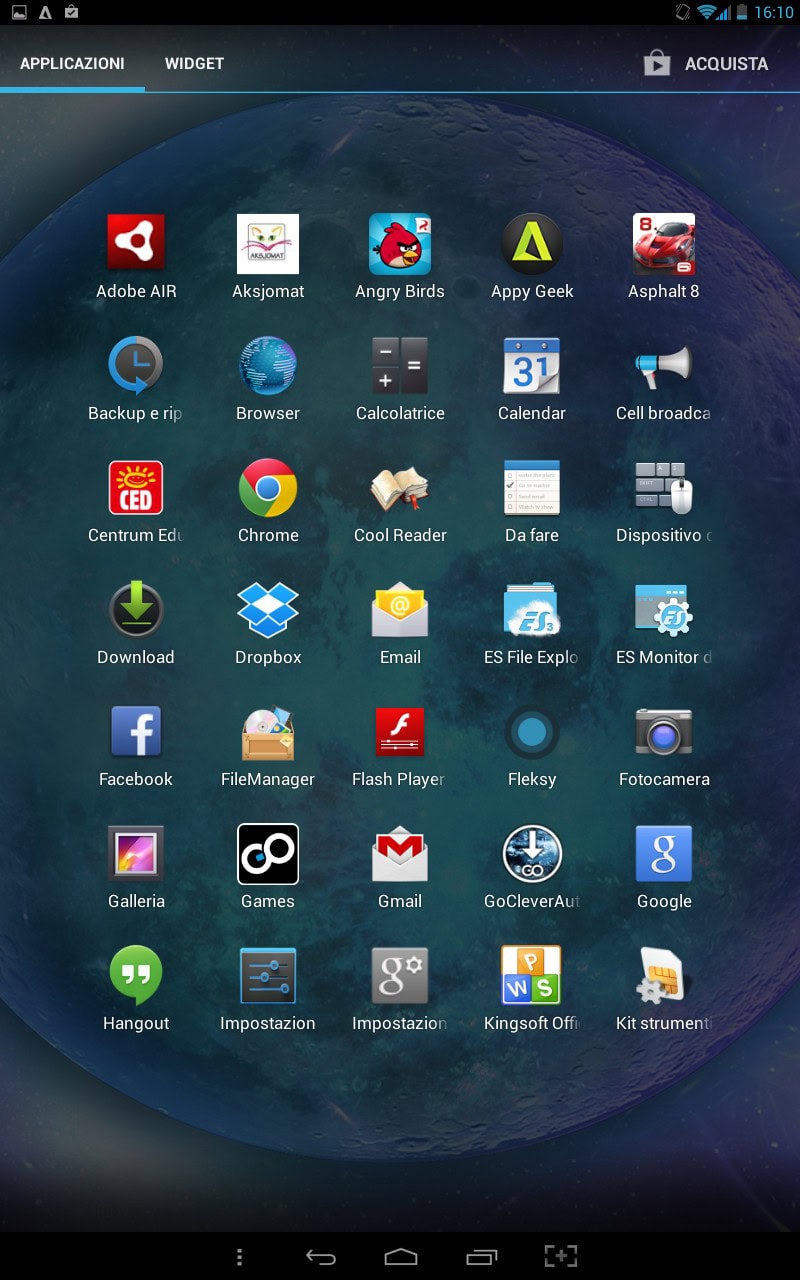Tap the Wi-Fi status icon
The width and height of the screenshot is (800, 1280).
709,12
